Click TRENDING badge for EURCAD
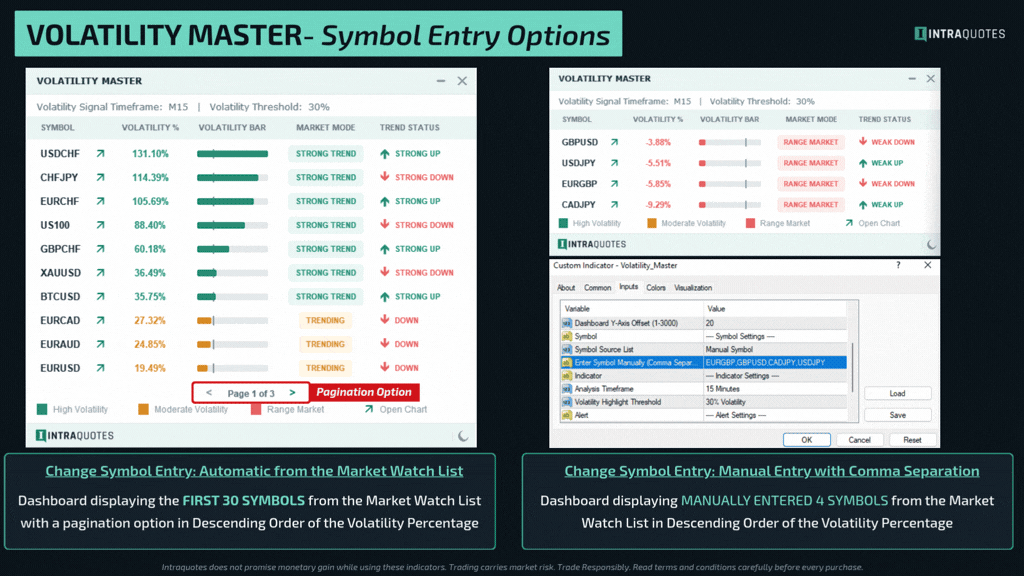Image resolution: width=1024 pixels, height=576 pixels. point(325,320)
